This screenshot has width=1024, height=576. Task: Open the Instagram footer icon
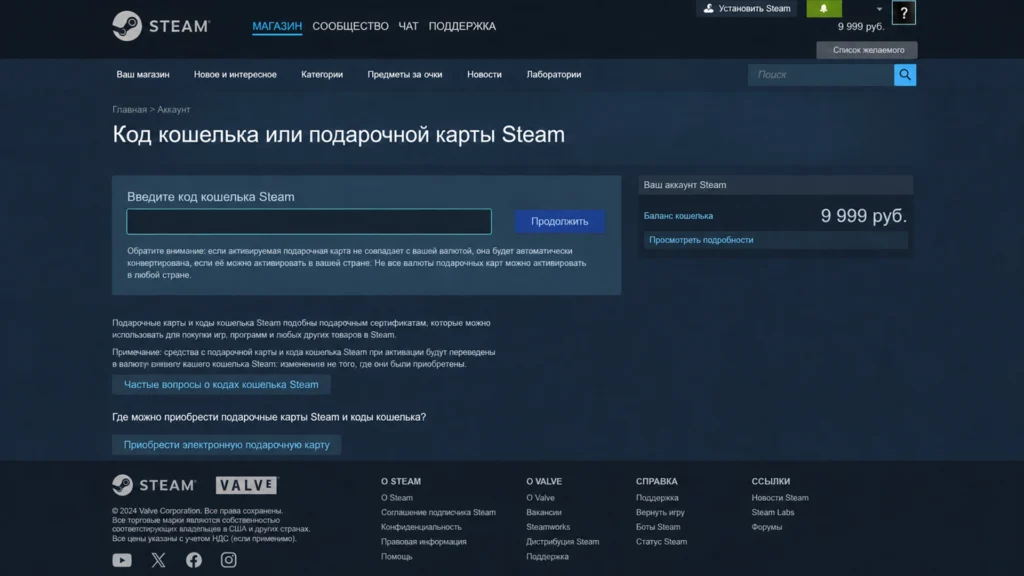(229, 560)
